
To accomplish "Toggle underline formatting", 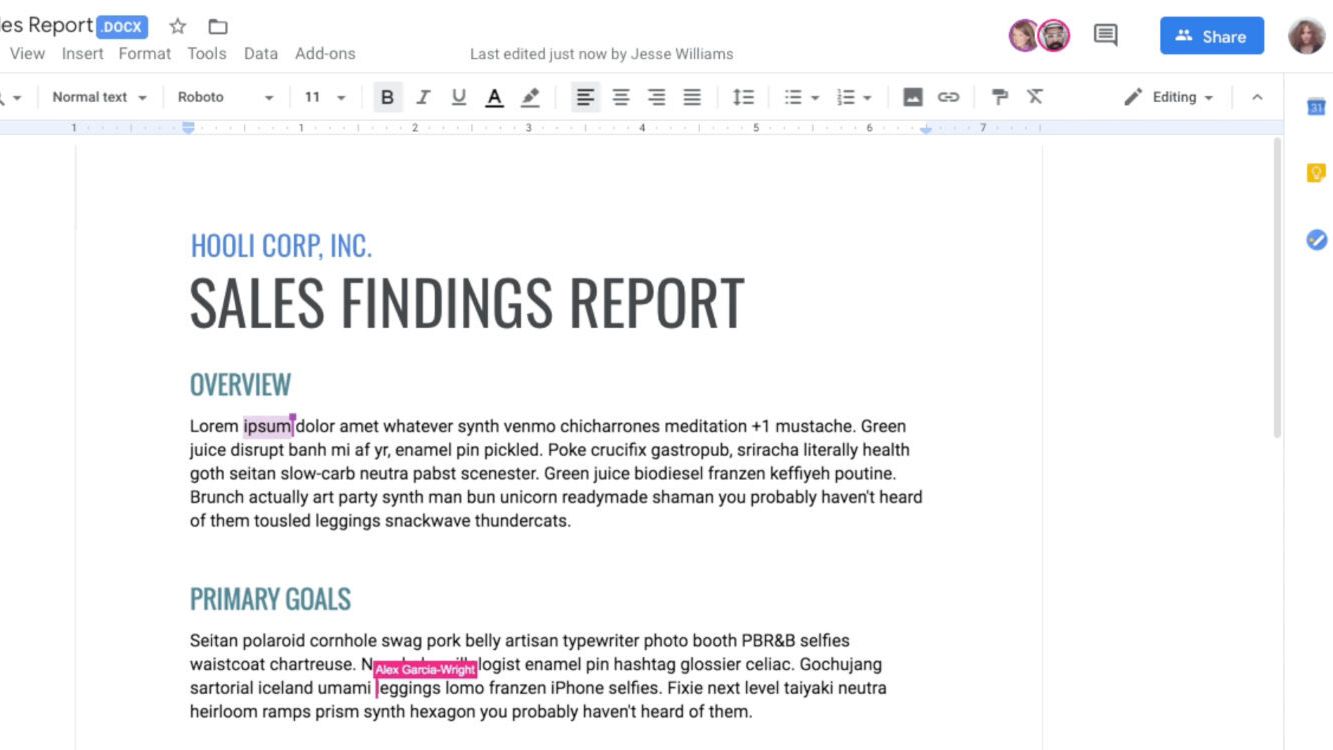I will (459, 97).
